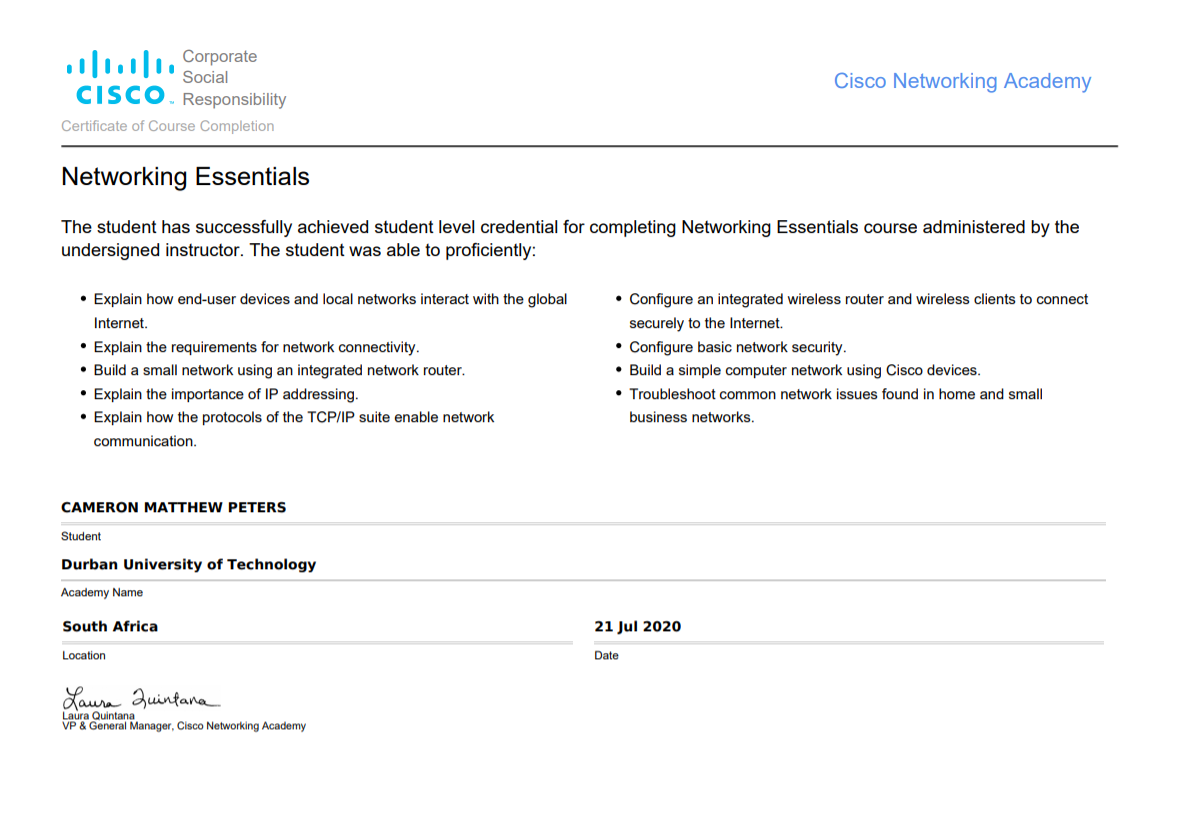Click the Build a small network bullet
The height and width of the screenshot is (829, 1177).
(x=278, y=370)
